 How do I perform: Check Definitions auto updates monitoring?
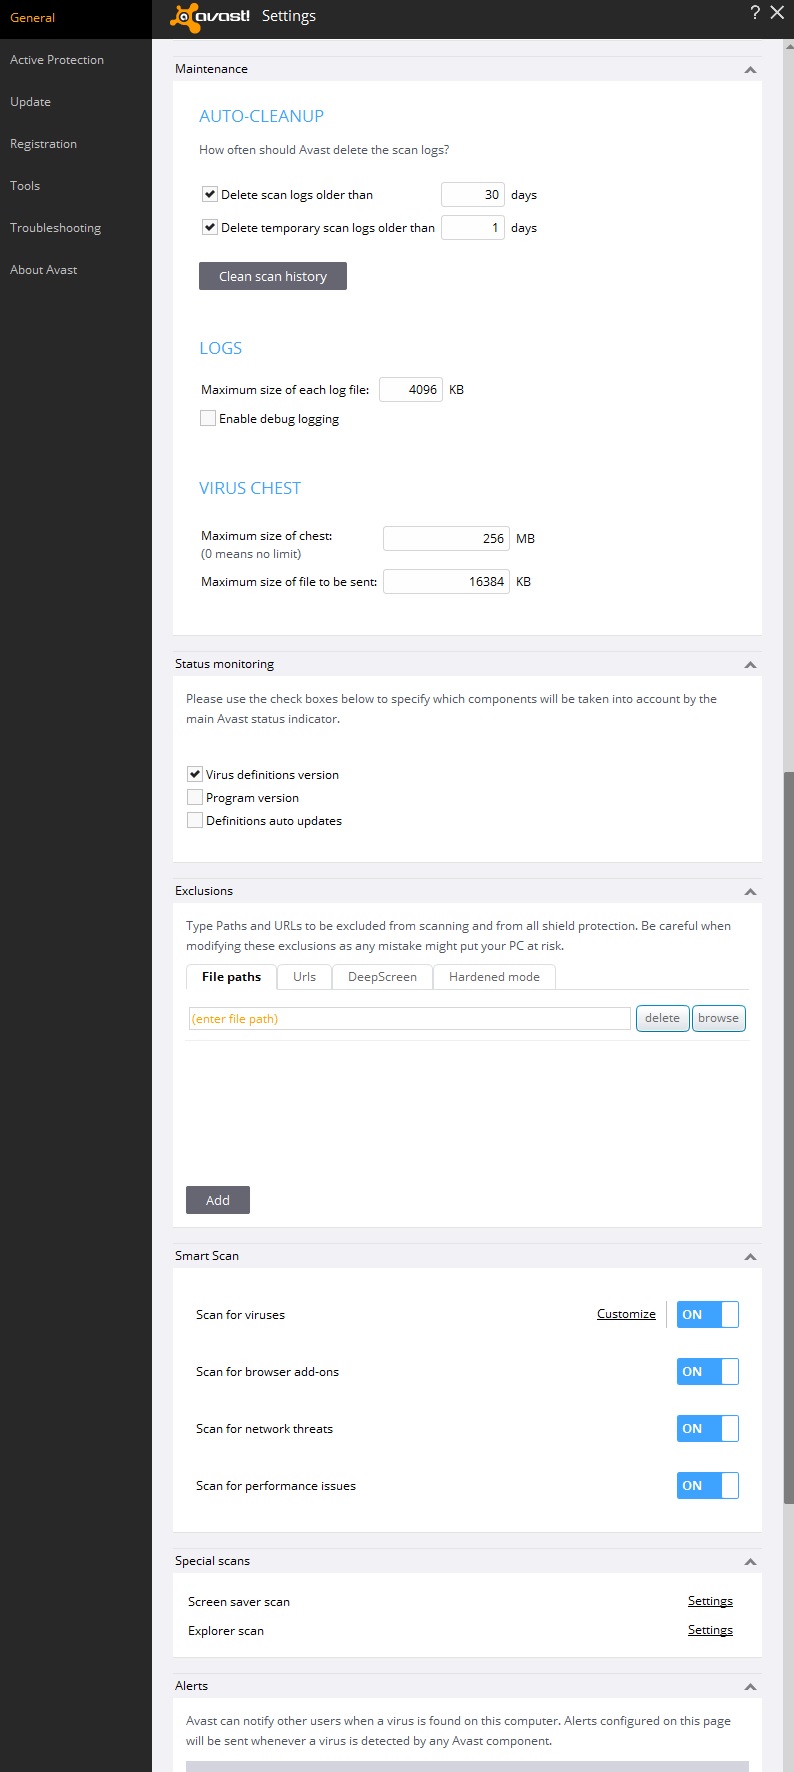click(x=195, y=820)
